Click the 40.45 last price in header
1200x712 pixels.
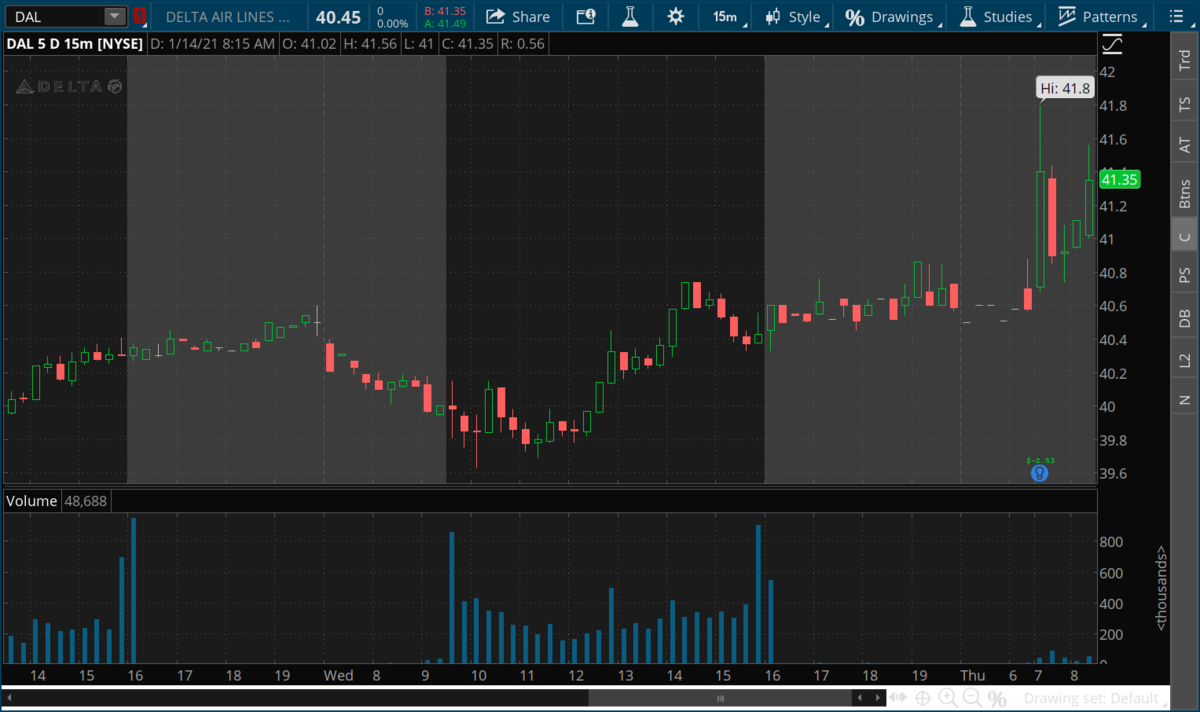[338, 17]
